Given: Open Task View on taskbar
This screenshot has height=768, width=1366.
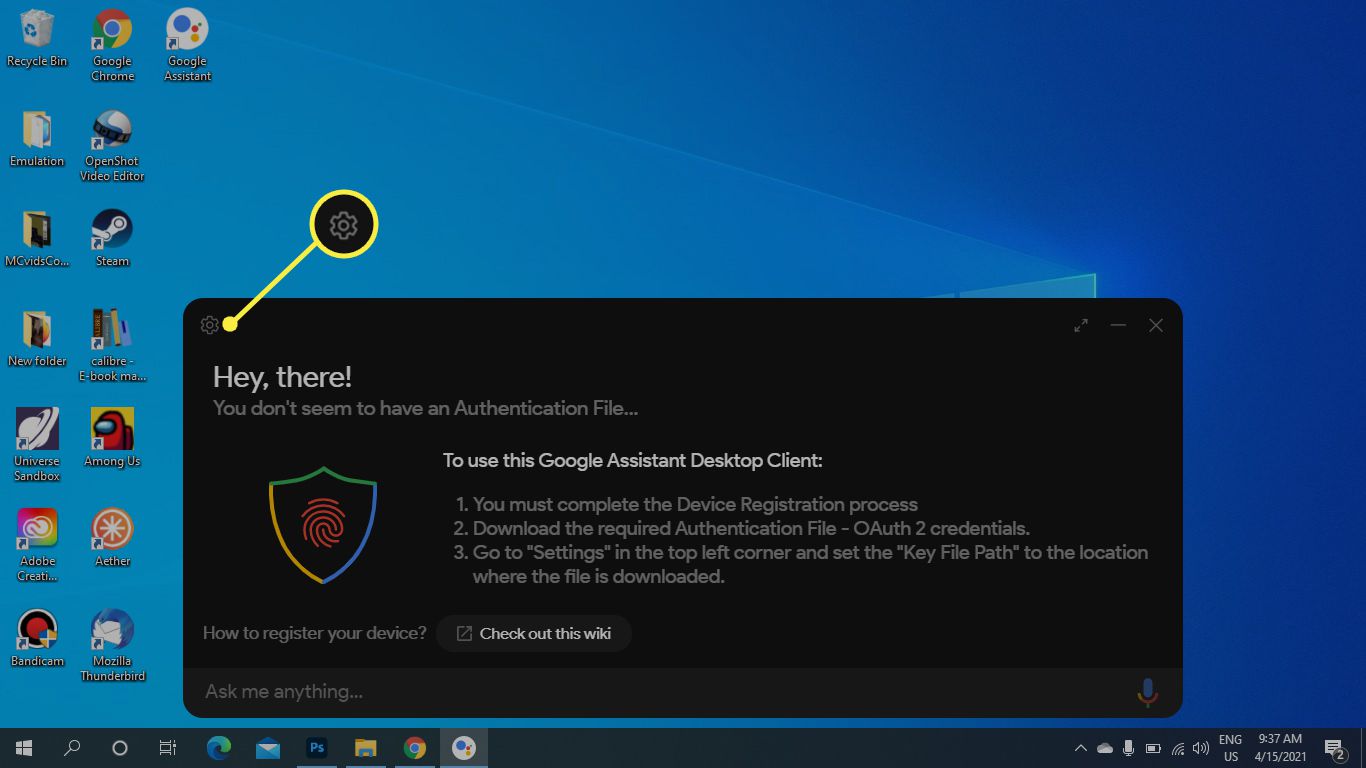Looking at the screenshot, I should 168,748.
